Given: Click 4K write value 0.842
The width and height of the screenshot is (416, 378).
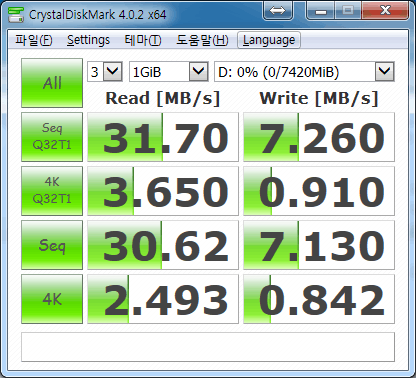Looking at the screenshot, I should [x=319, y=299].
